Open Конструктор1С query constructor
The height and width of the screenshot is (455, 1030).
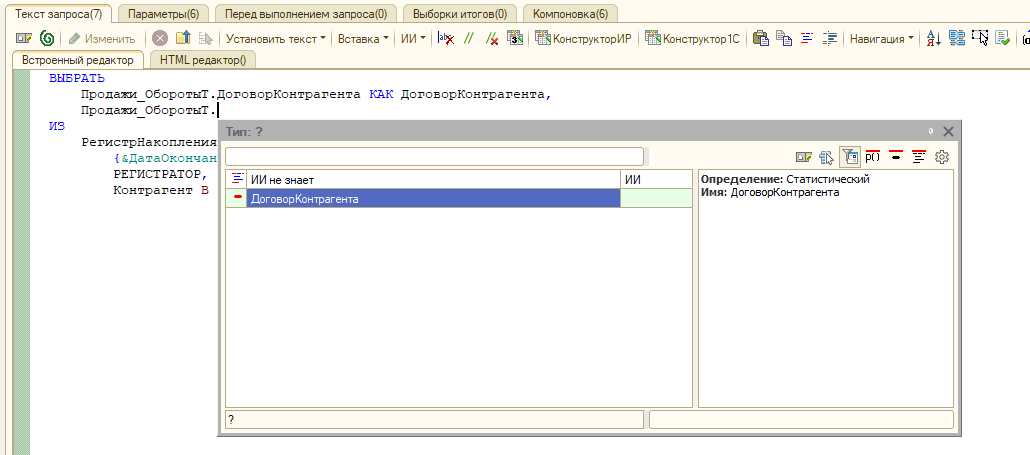tap(692, 39)
